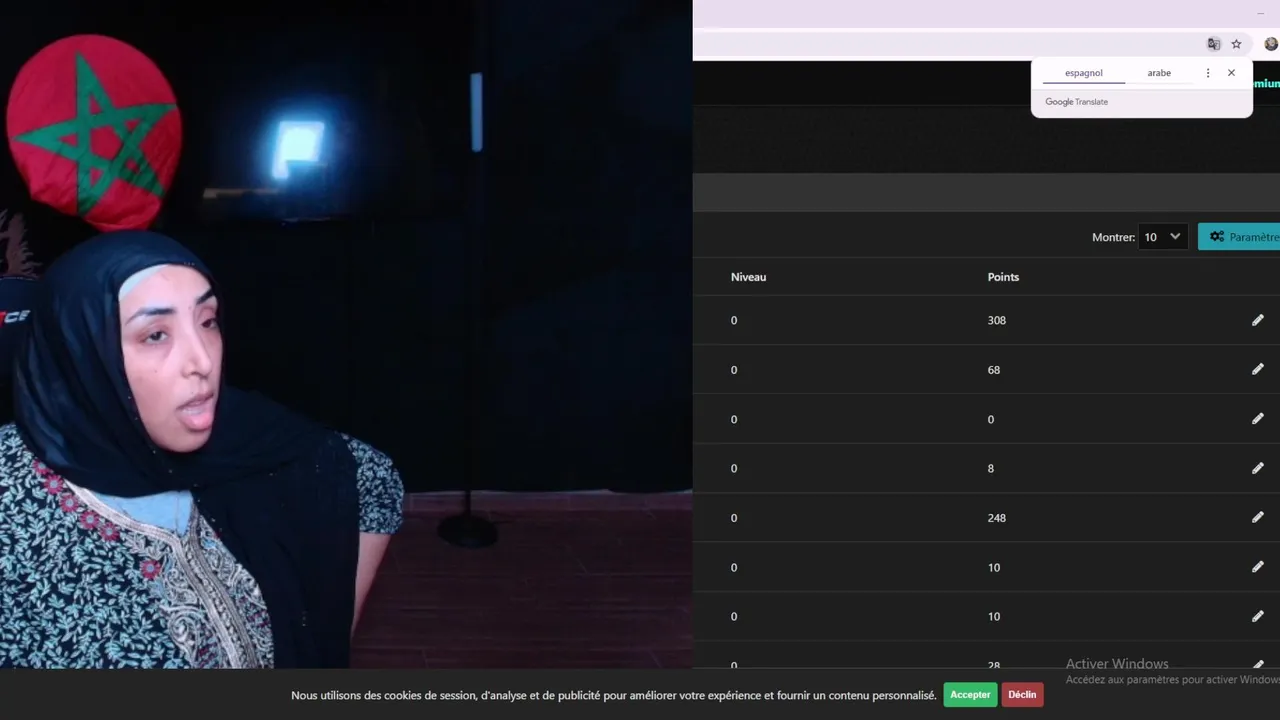Click the Paramètres button
The width and height of the screenshot is (1280, 720).
1240,237
